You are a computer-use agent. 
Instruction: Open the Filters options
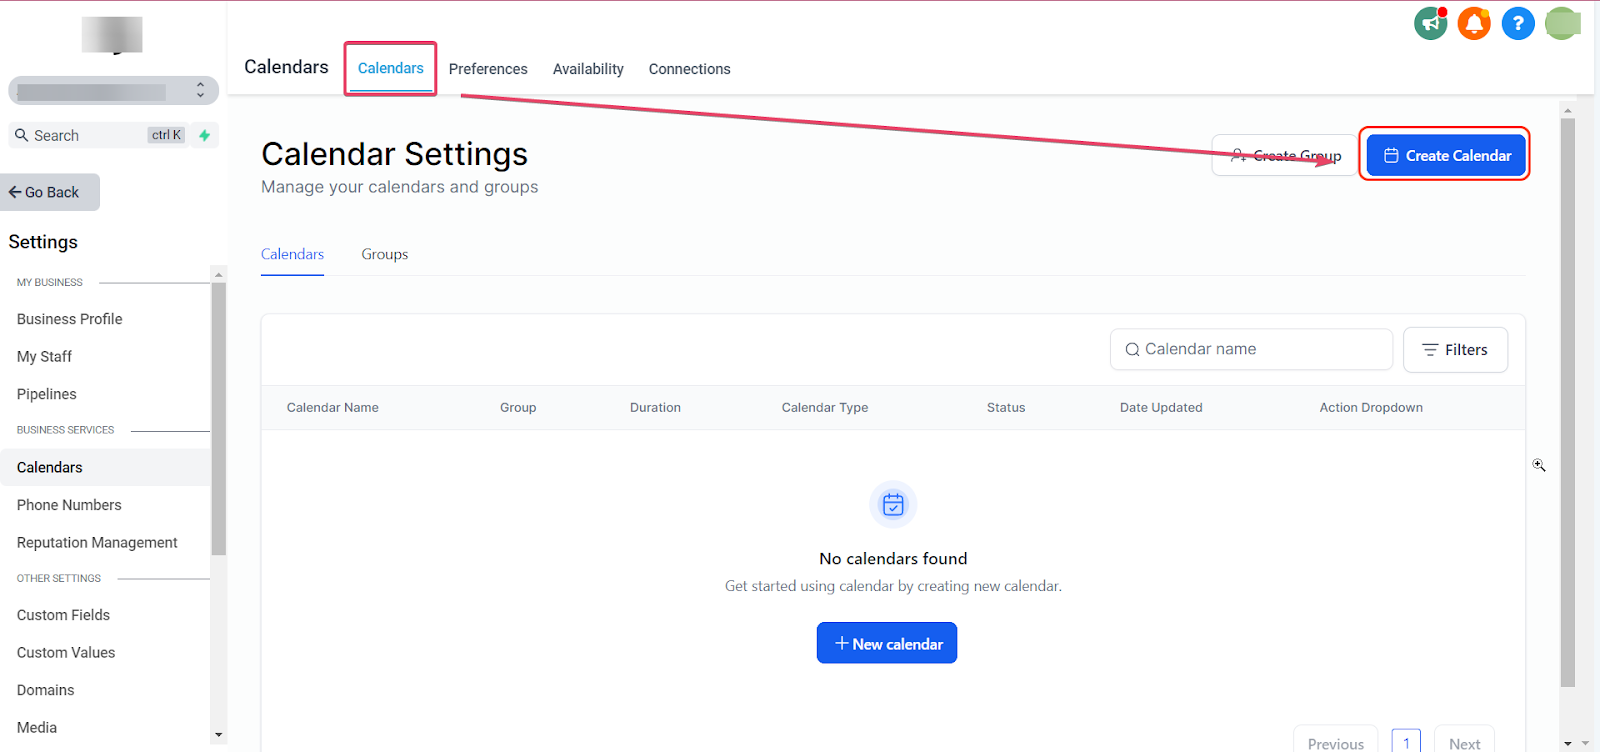pyautogui.click(x=1455, y=350)
